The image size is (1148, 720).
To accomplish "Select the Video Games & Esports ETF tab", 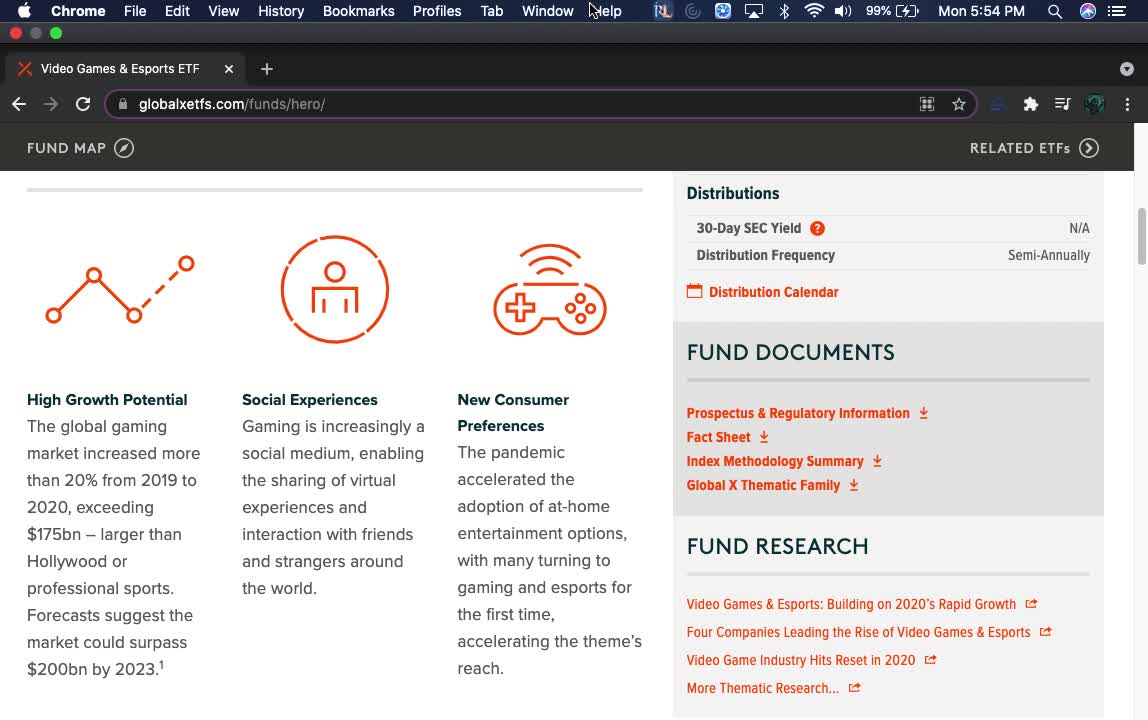I will click(120, 69).
